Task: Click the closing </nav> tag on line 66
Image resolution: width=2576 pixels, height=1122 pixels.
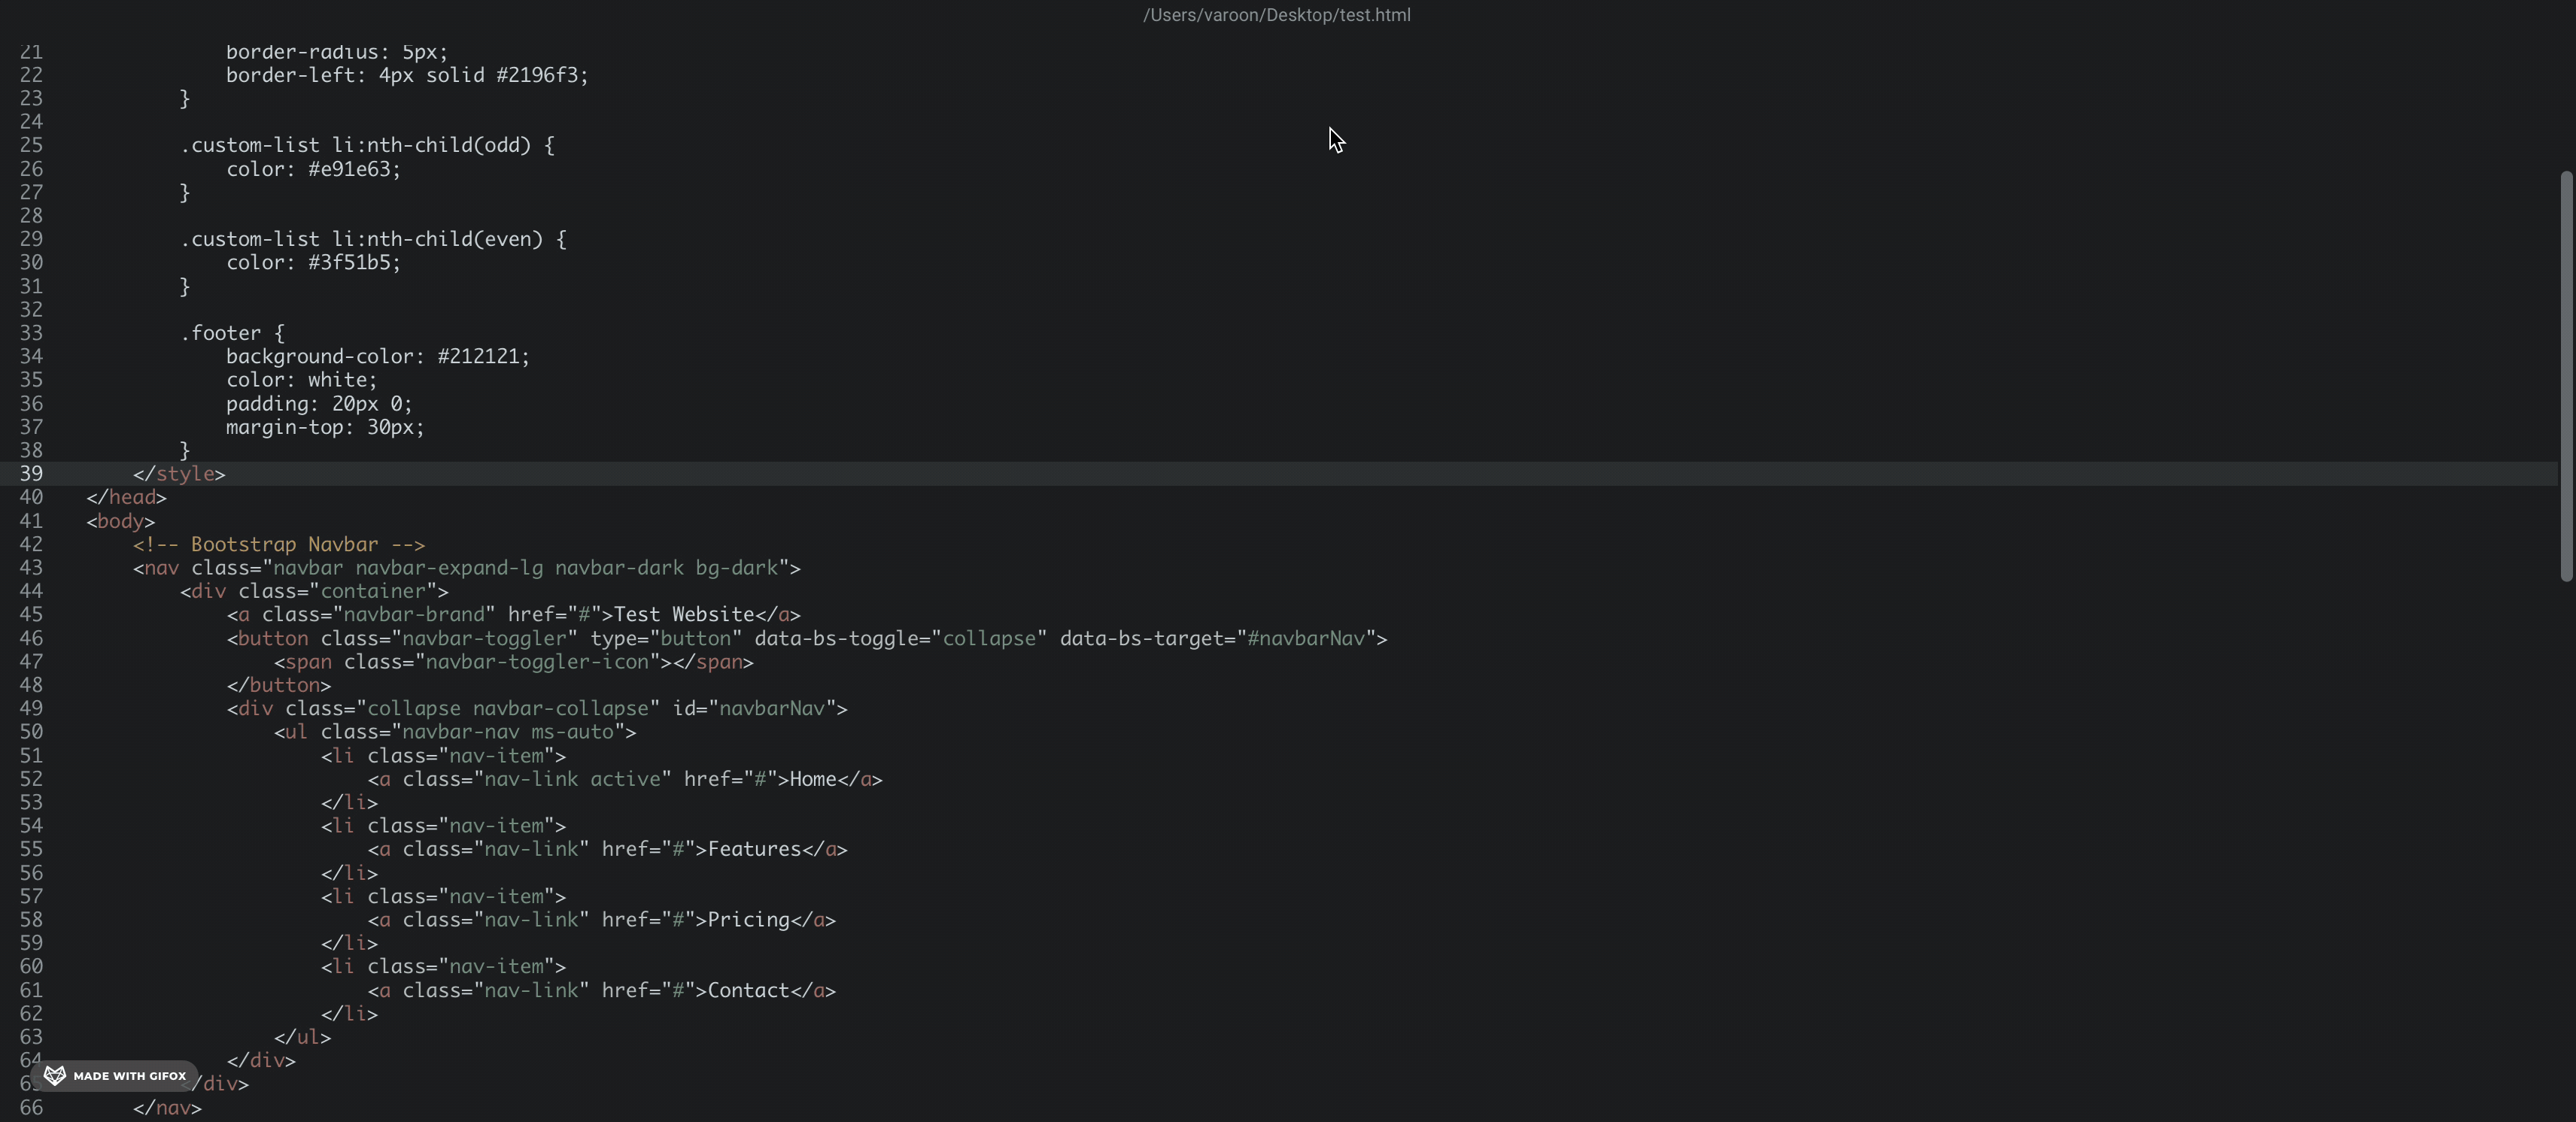Action: 168,1107
